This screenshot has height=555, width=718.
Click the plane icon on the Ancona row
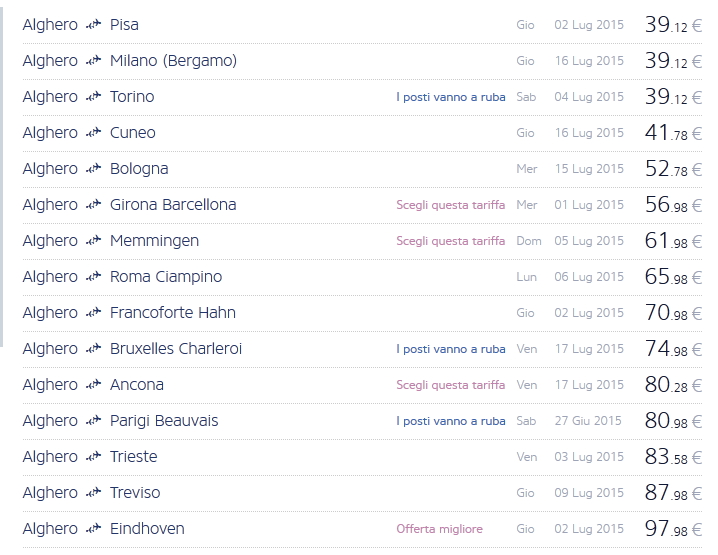coord(94,385)
